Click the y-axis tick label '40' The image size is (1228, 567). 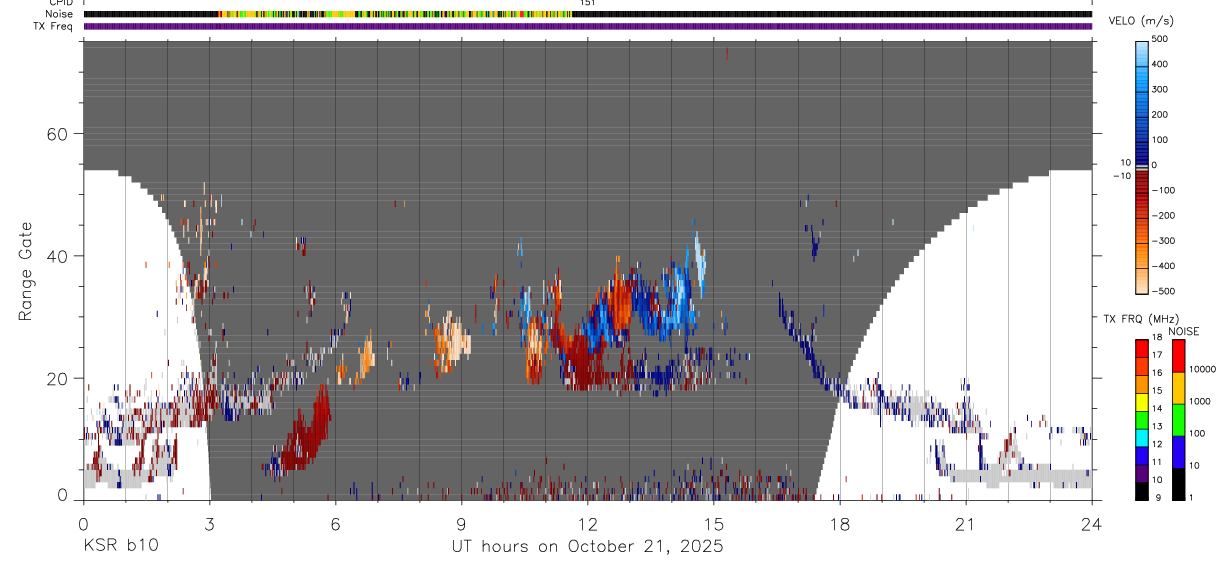57,256
